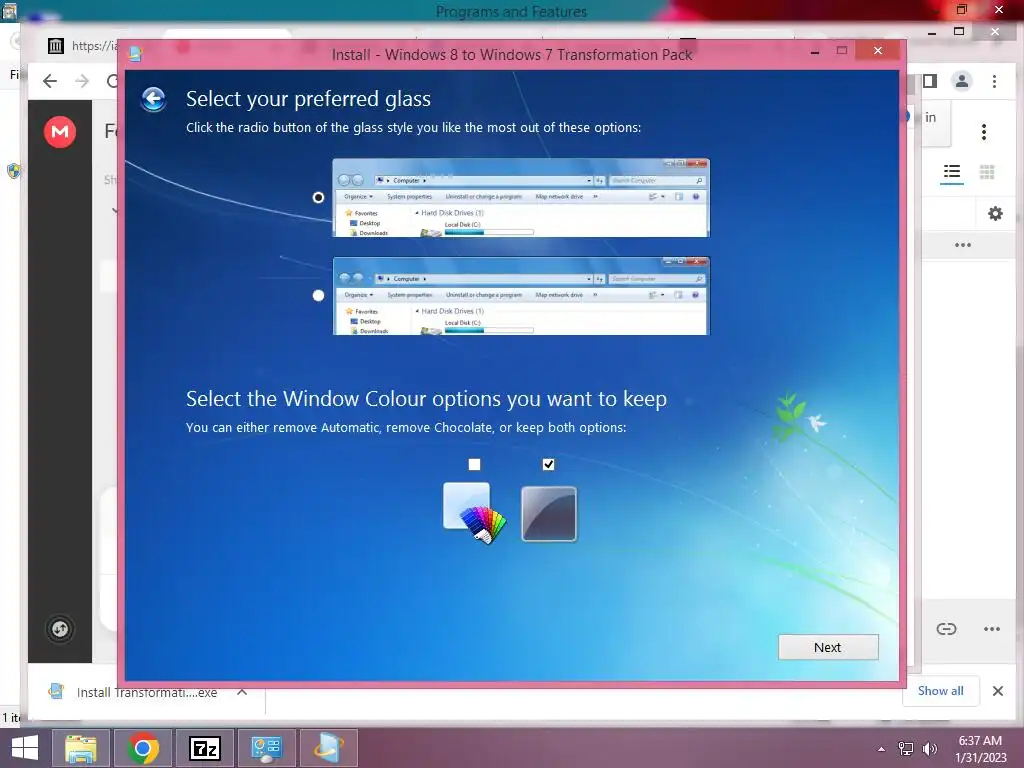Click MEGA sidebar sync circle icon
Viewport: 1024px width, 768px height.
point(60,629)
